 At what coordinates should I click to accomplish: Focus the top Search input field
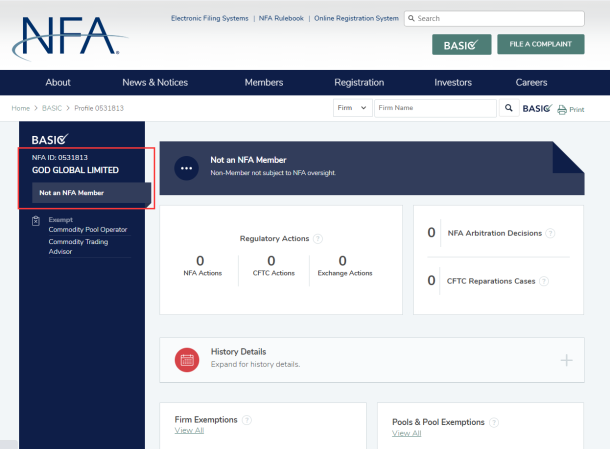[x=494, y=18]
